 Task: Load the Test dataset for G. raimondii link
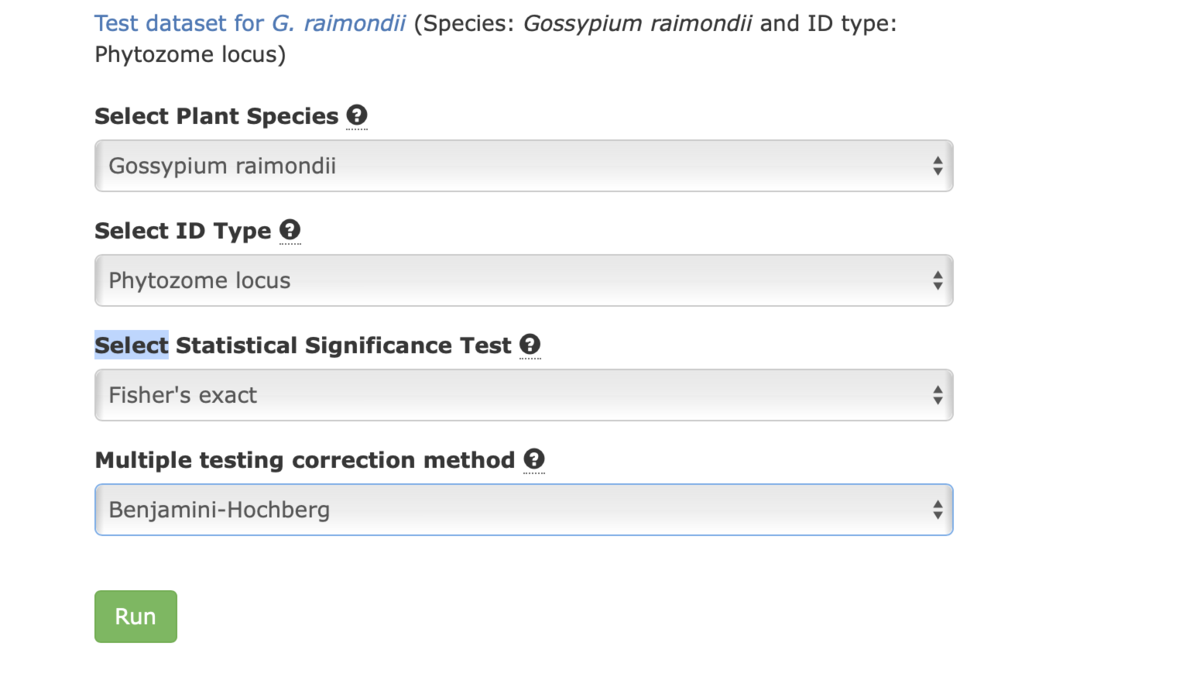(x=250, y=23)
